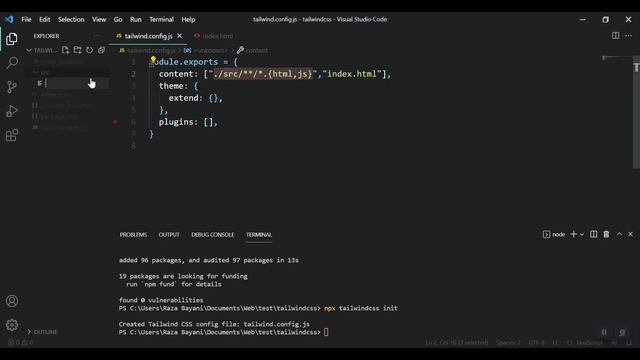Open the Extensions view
The image size is (640, 360).
(12, 135)
